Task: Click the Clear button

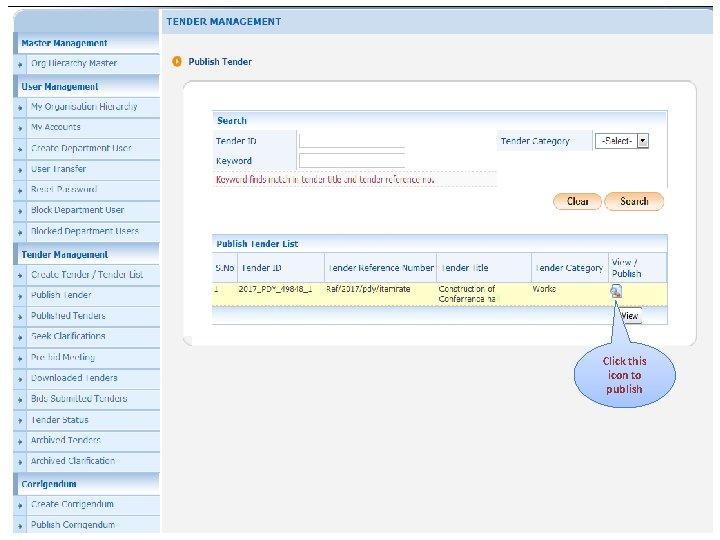Action: pos(577,202)
